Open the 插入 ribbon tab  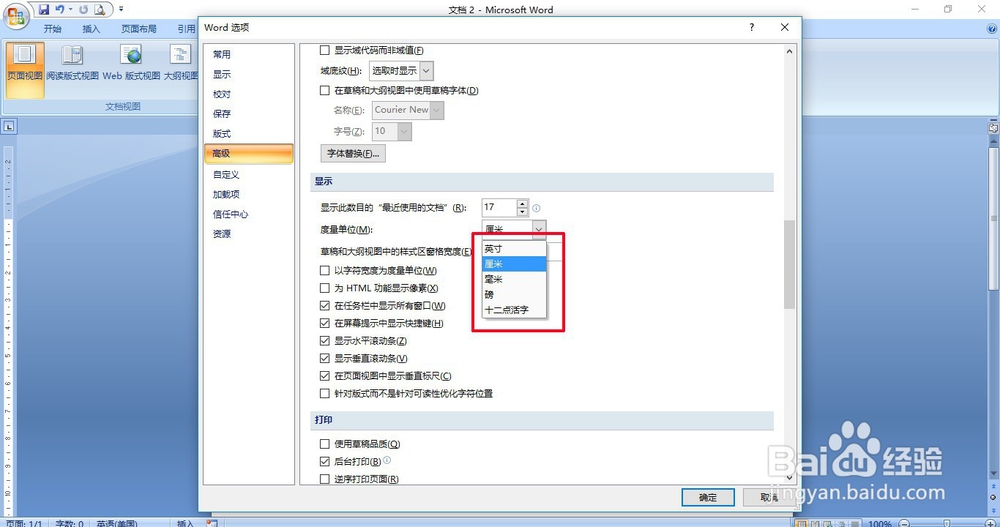click(x=91, y=29)
